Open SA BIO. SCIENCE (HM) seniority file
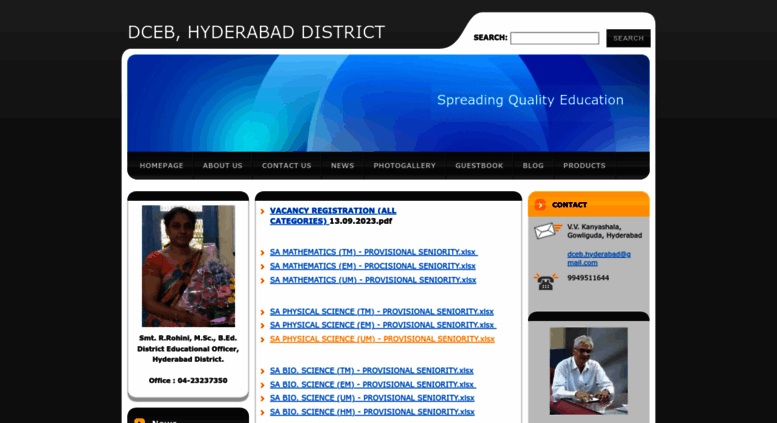 [x=372, y=412]
